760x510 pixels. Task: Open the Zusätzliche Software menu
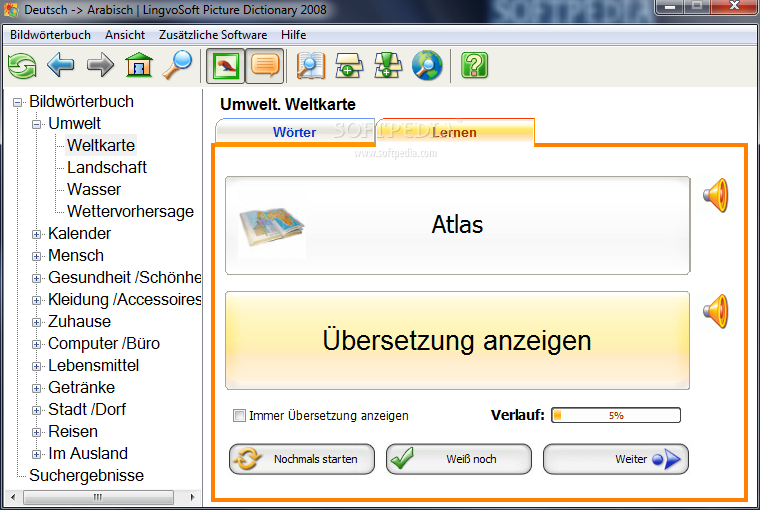pos(213,35)
